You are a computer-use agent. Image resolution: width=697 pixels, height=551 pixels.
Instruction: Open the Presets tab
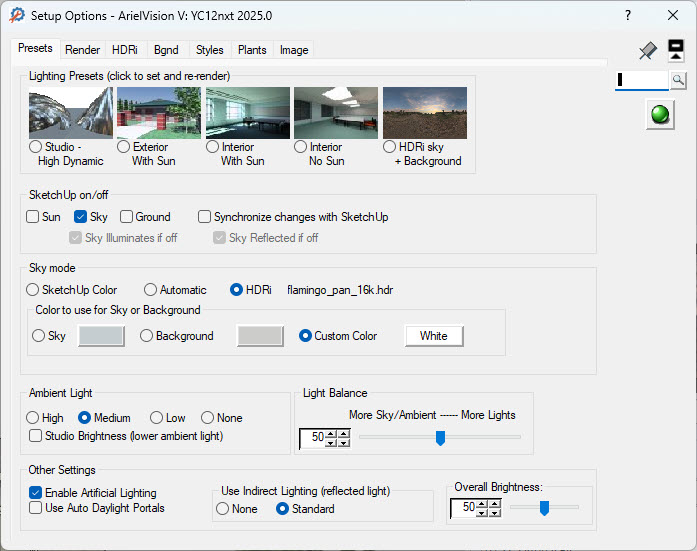coord(35,48)
